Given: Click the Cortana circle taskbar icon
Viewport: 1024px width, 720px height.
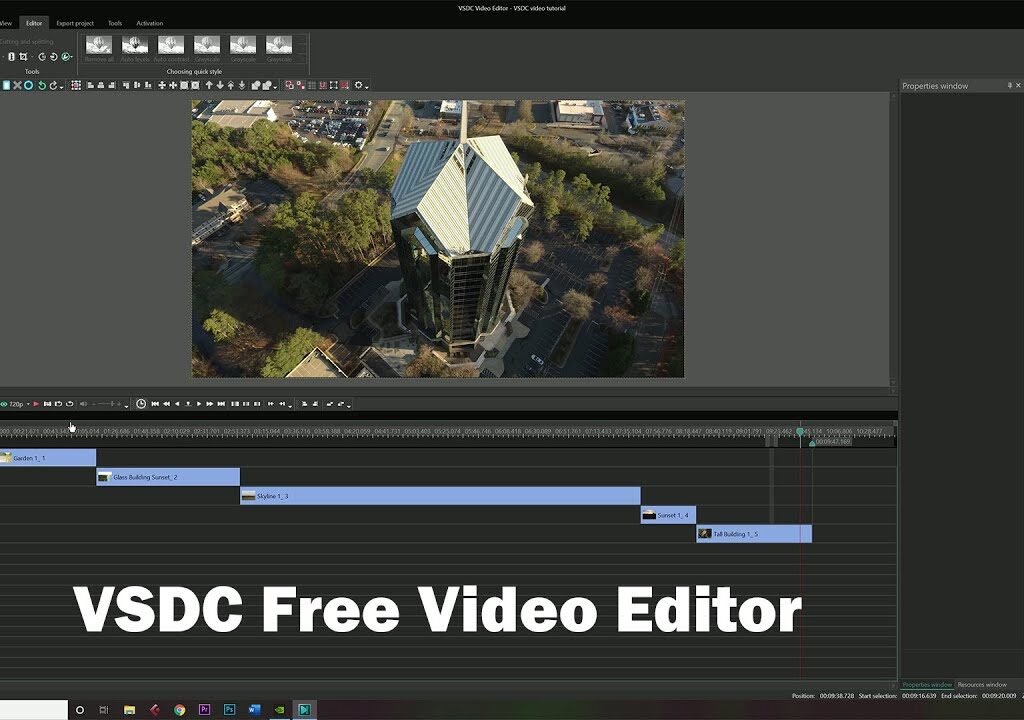Looking at the screenshot, I should [x=80, y=710].
